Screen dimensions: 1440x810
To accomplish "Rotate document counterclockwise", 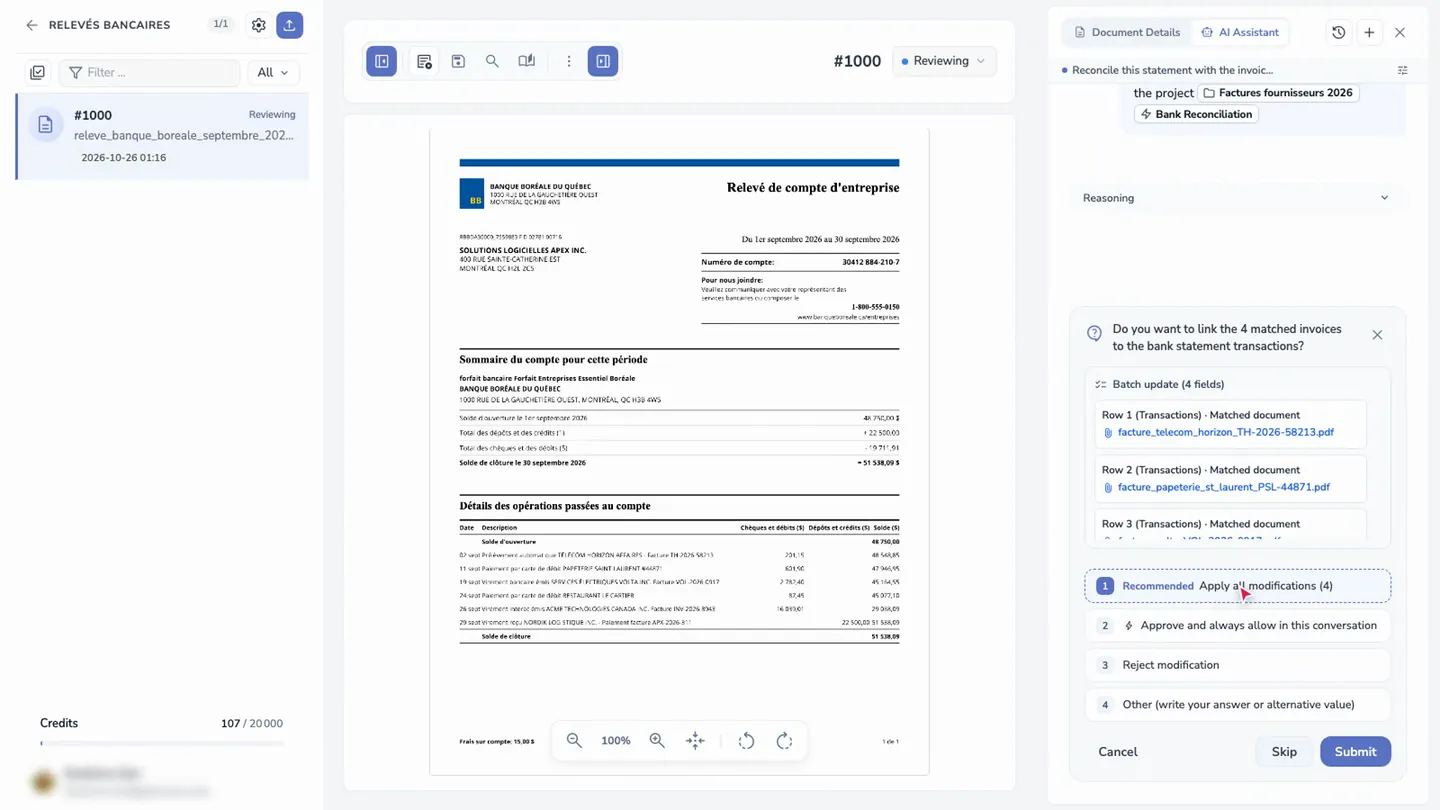I will [x=746, y=741].
